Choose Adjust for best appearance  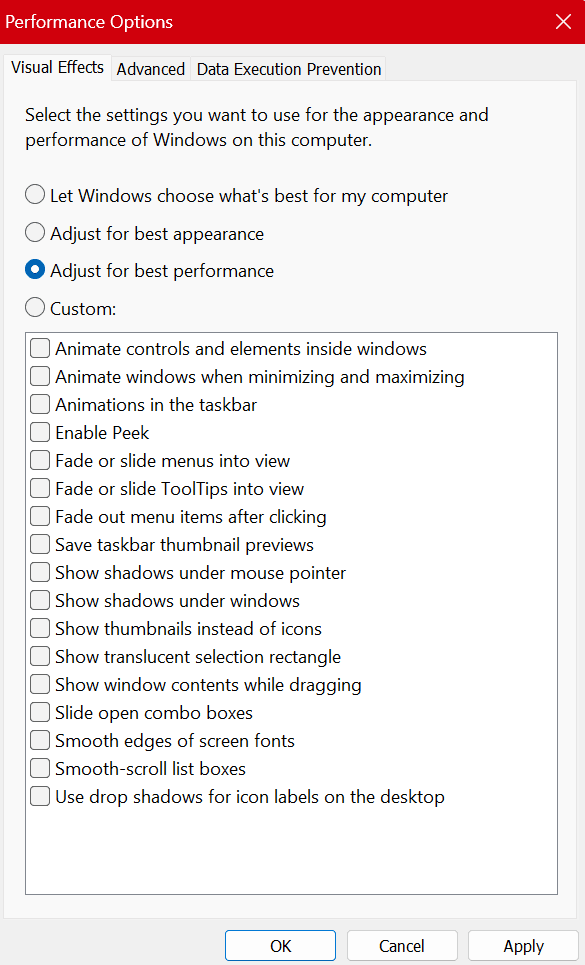click(x=35, y=232)
